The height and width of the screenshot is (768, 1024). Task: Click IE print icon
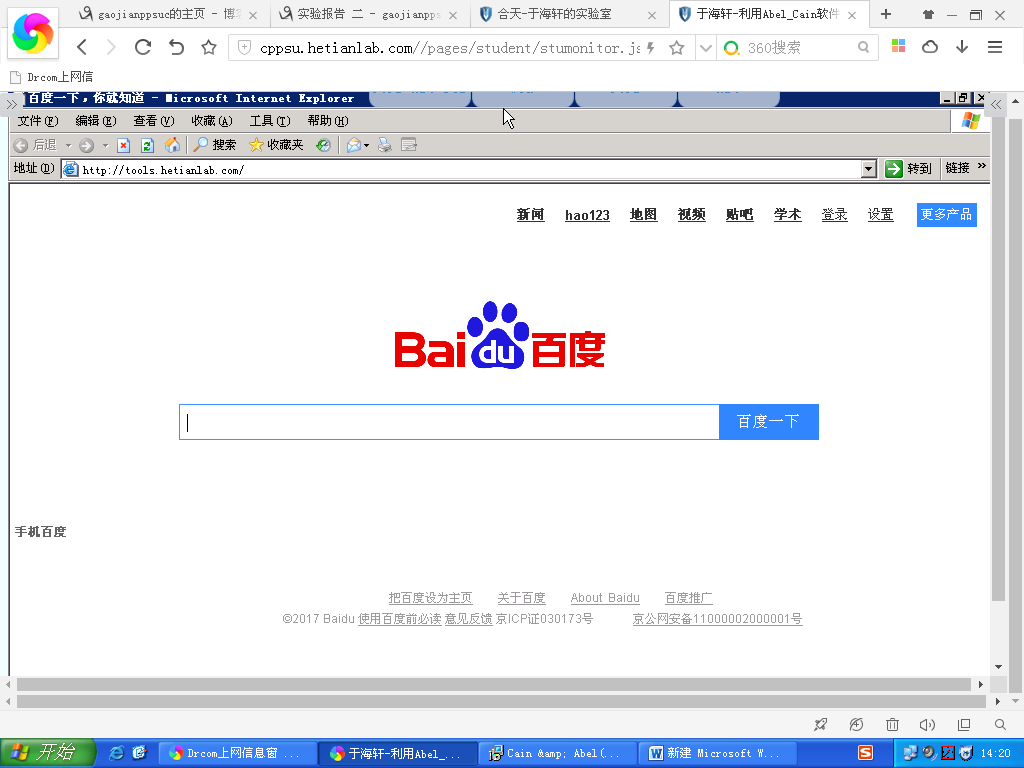pyautogui.click(x=385, y=145)
